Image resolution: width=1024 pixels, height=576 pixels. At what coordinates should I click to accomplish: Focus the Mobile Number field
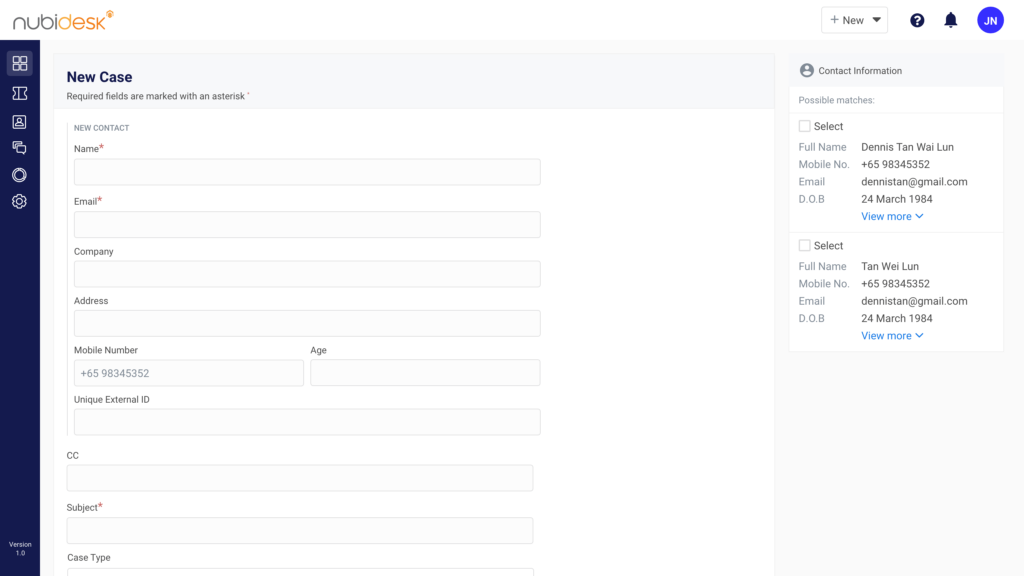pos(188,373)
